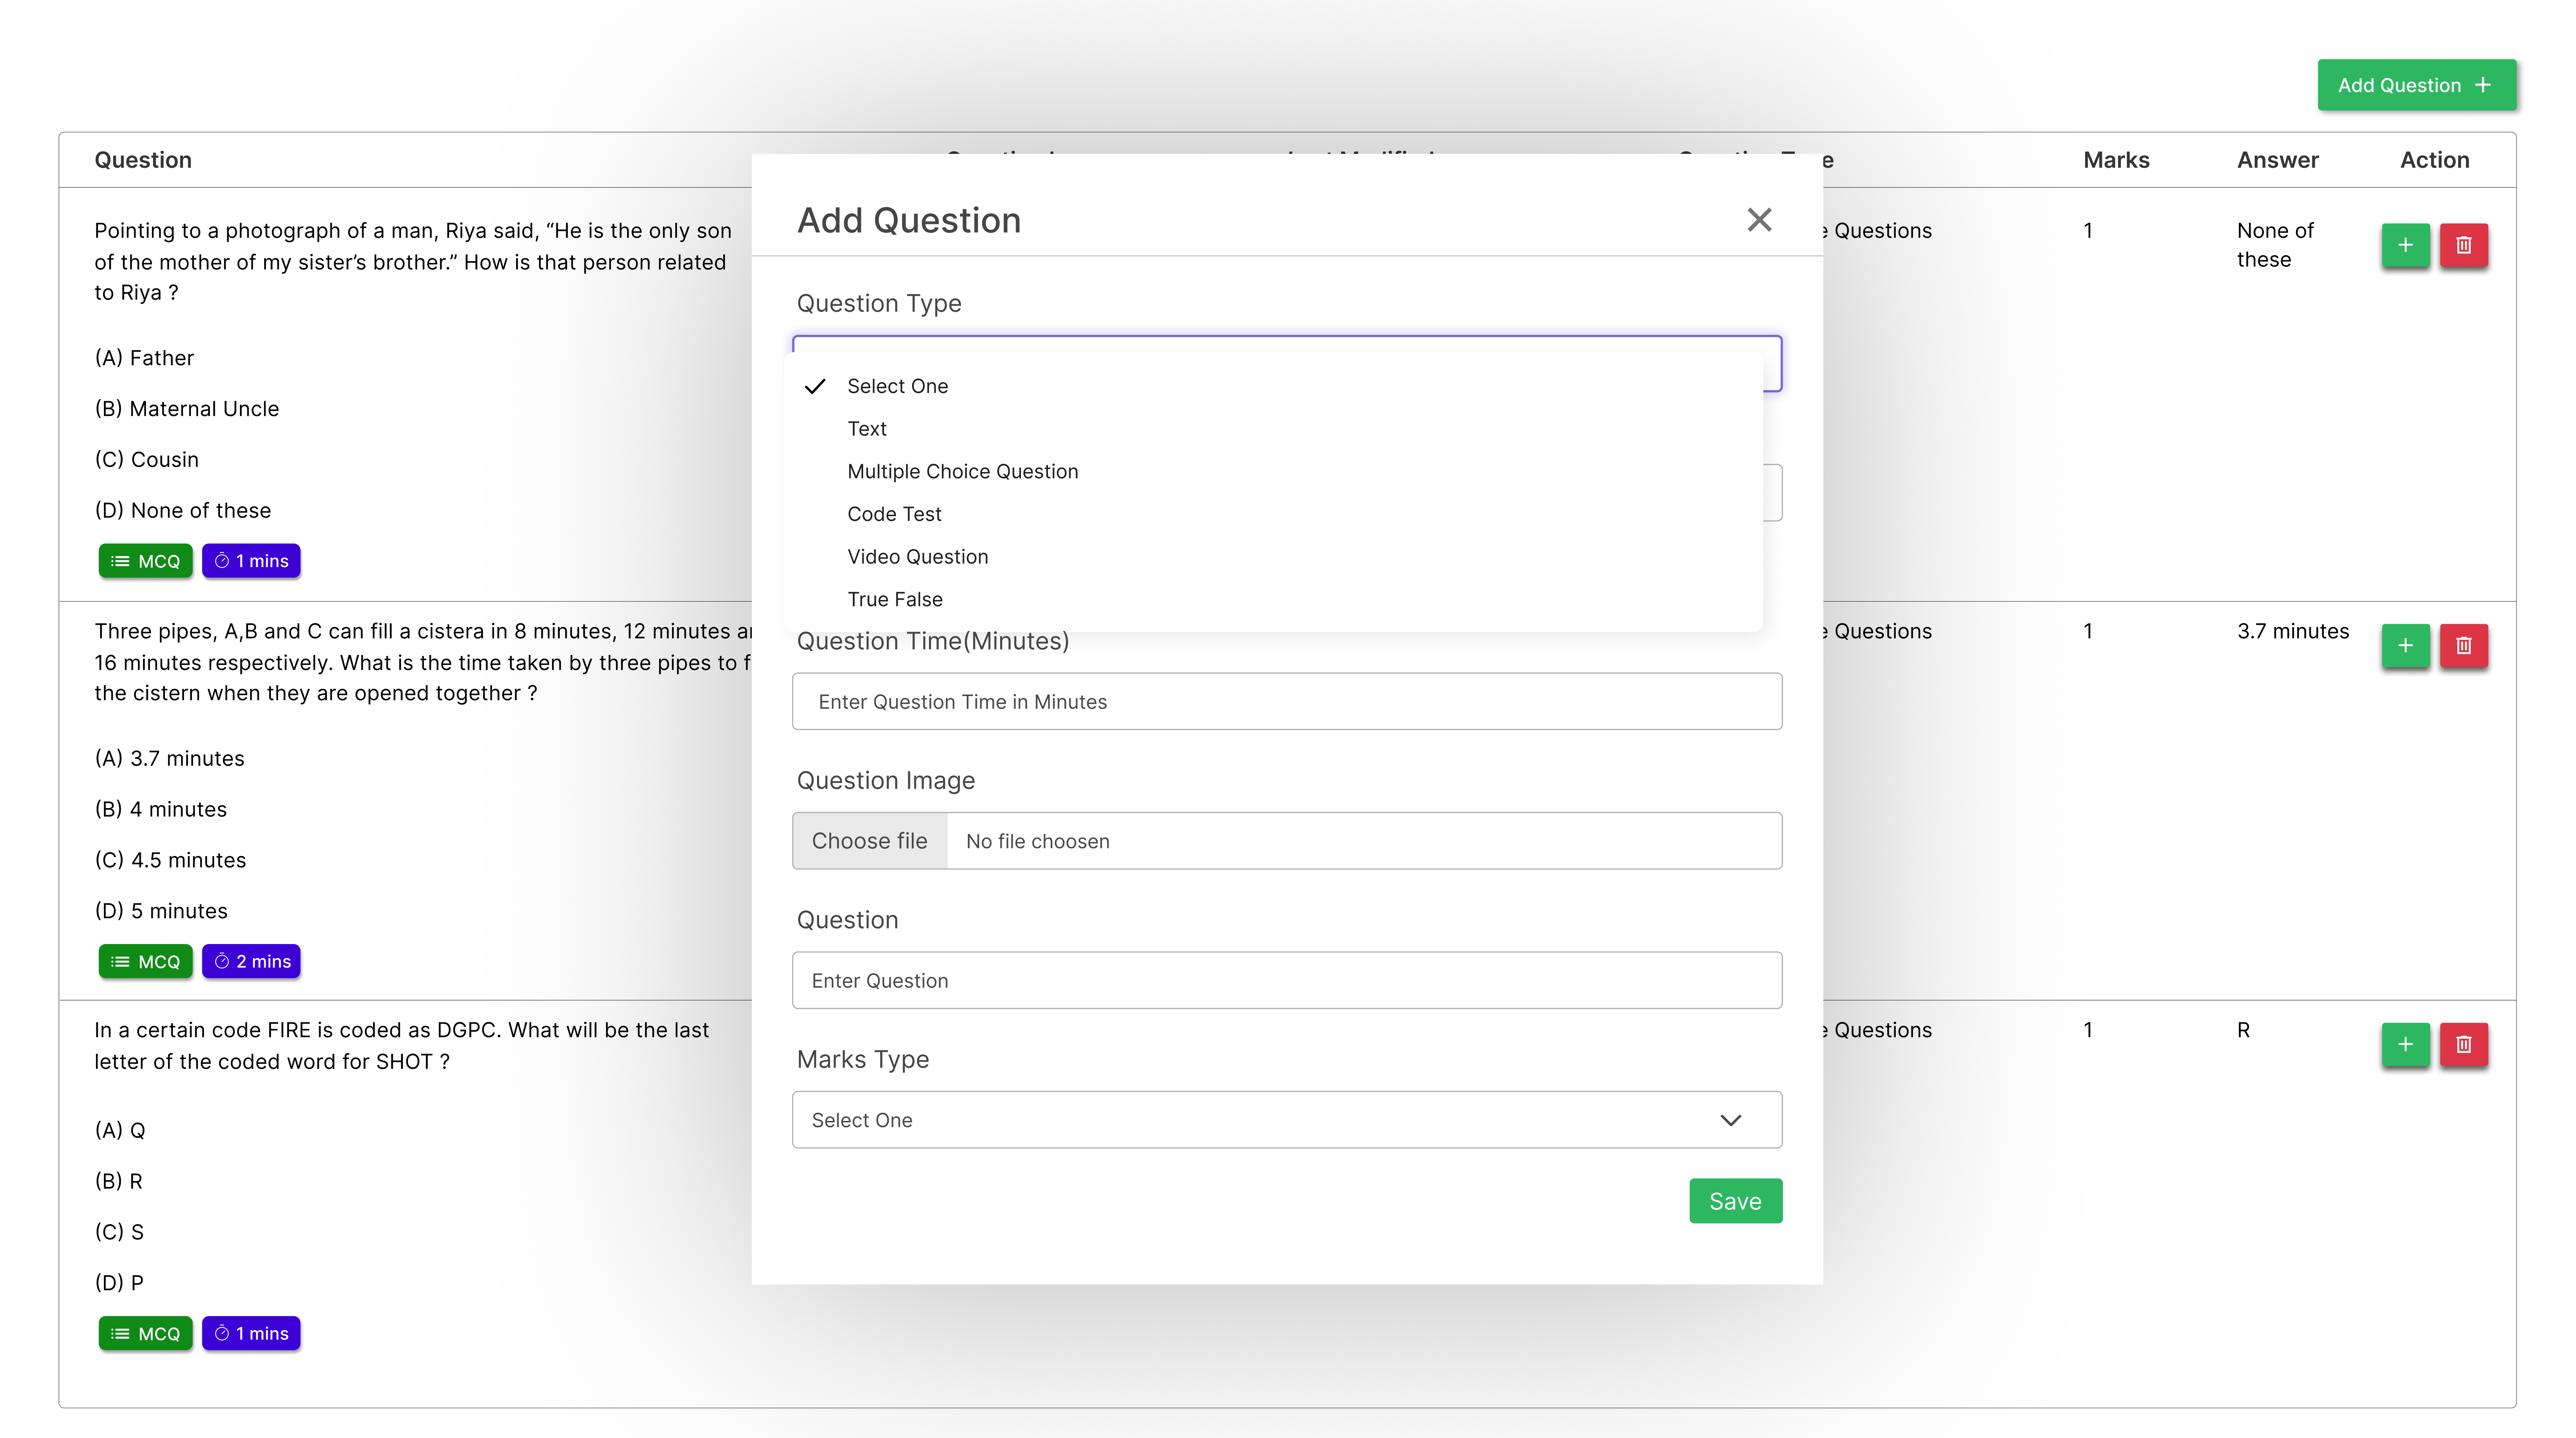Click green plus icon in first question row
Screen dimensions: 2576x1438
pyautogui.click(x=2405, y=245)
